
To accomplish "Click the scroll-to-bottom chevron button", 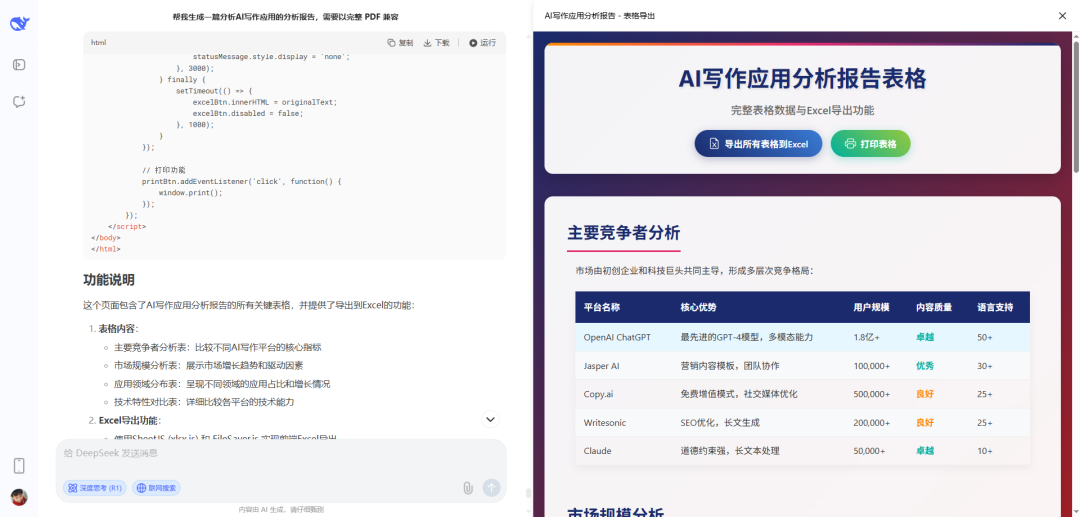I will coord(490,419).
